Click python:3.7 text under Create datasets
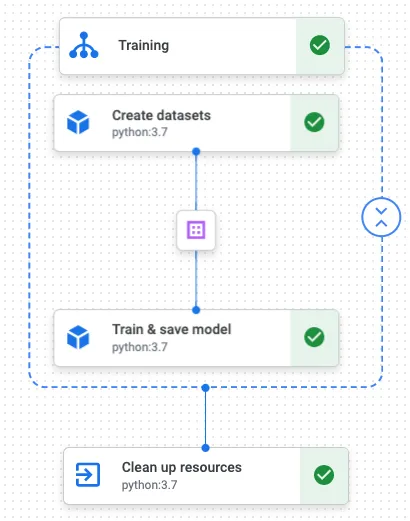 [x=140, y=132]
